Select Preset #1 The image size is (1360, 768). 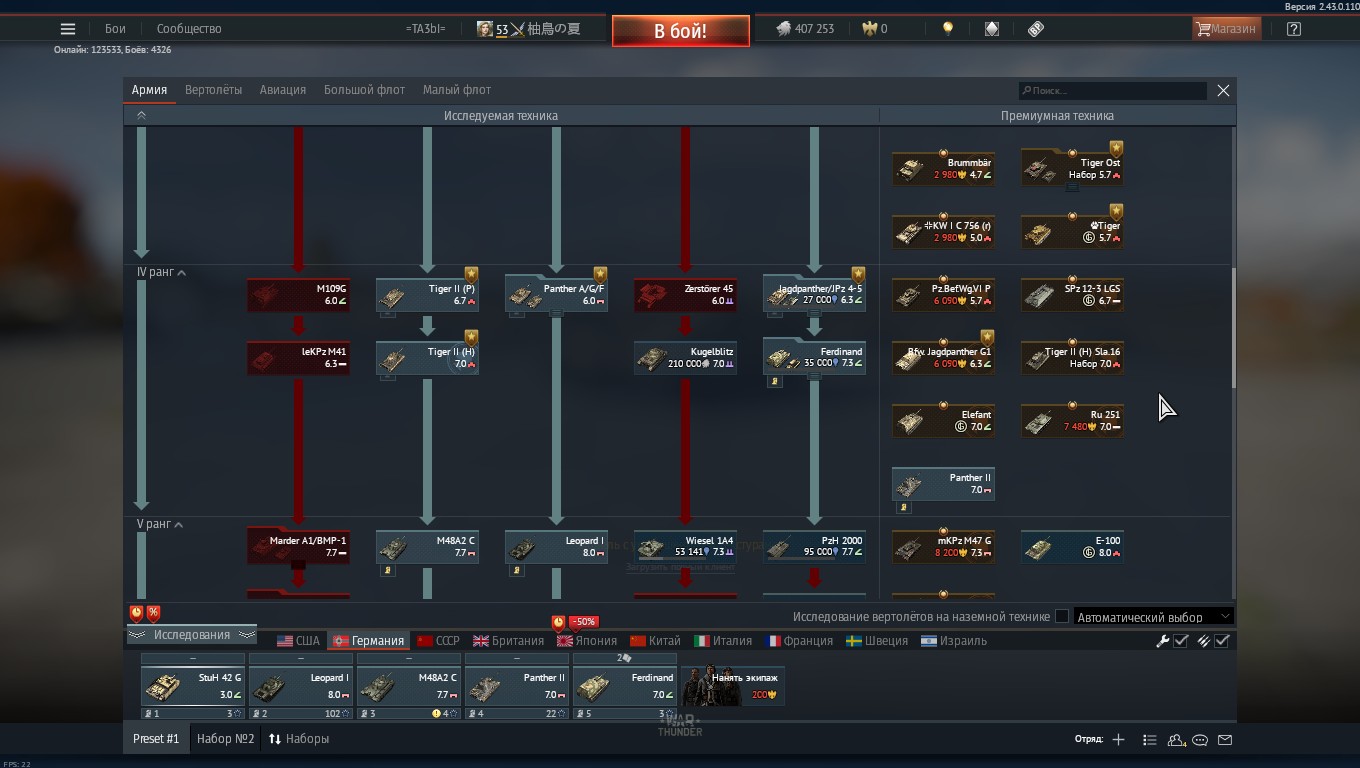[x=156, y=739]
